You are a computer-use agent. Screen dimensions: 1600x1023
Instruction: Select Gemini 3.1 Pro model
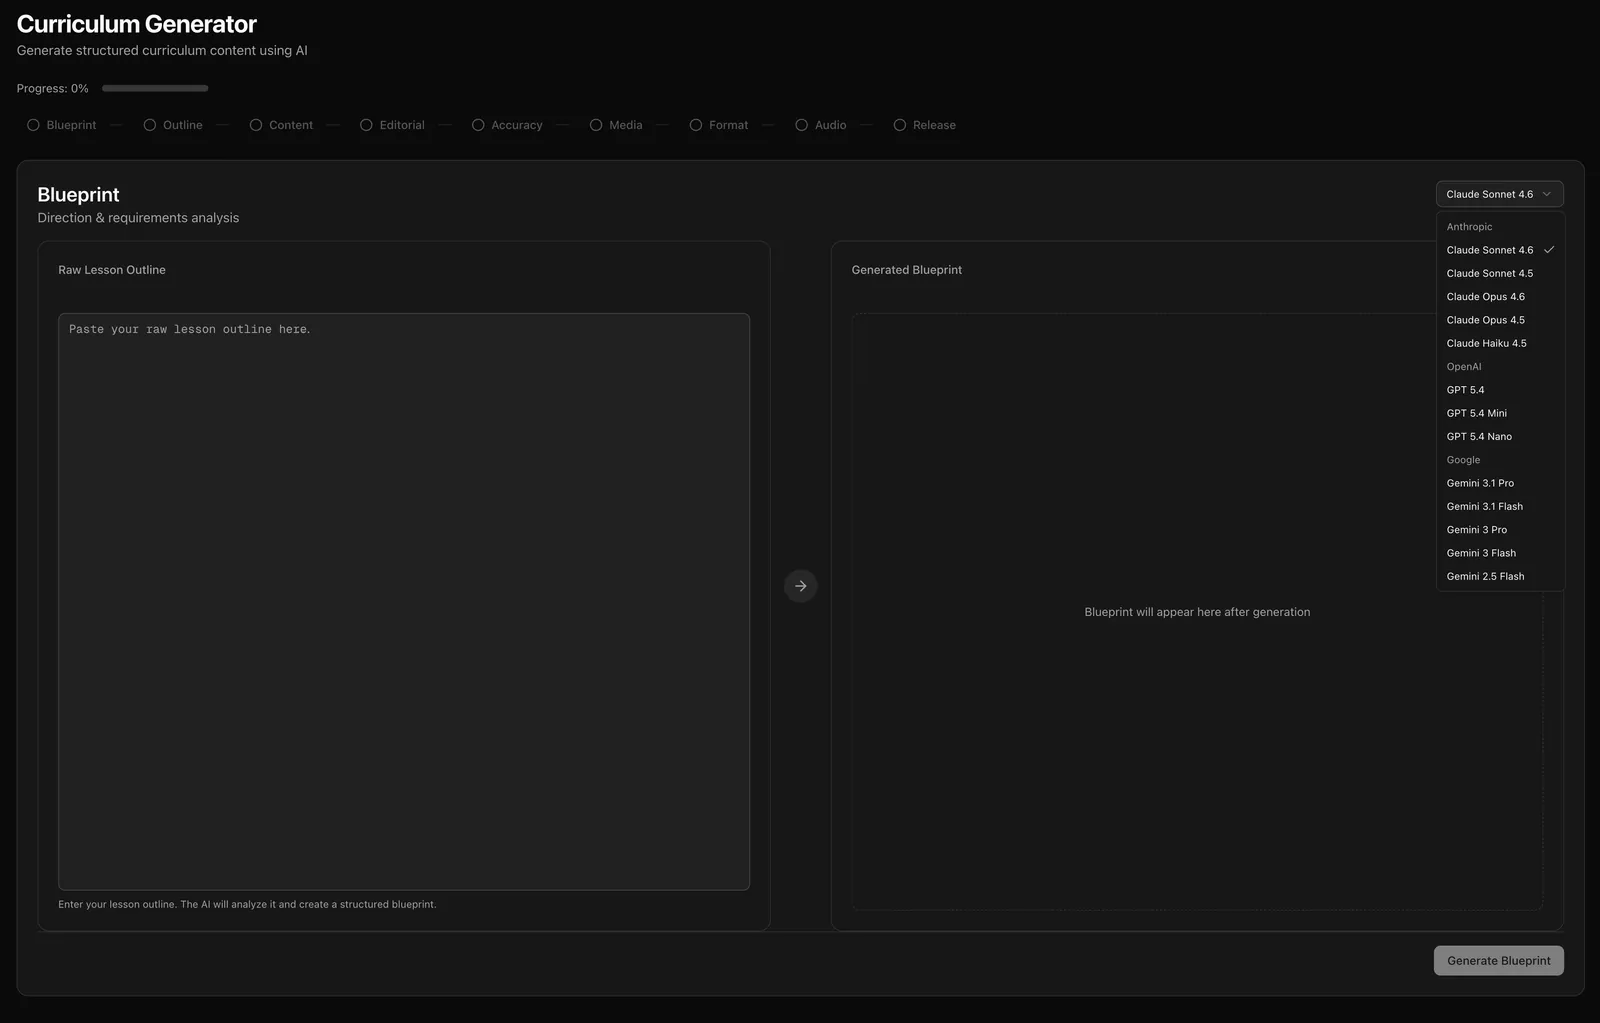coord(1500,483)
